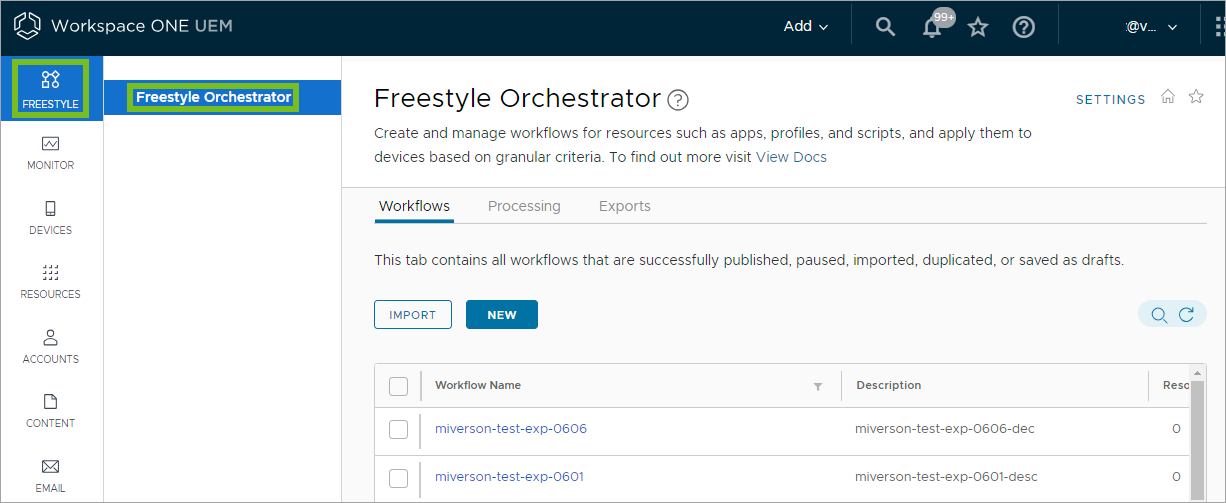Image resolution: width=1226 pixels, height=503 pixels.
Task: Refresh the workflows list
Action: (1186, 315)
